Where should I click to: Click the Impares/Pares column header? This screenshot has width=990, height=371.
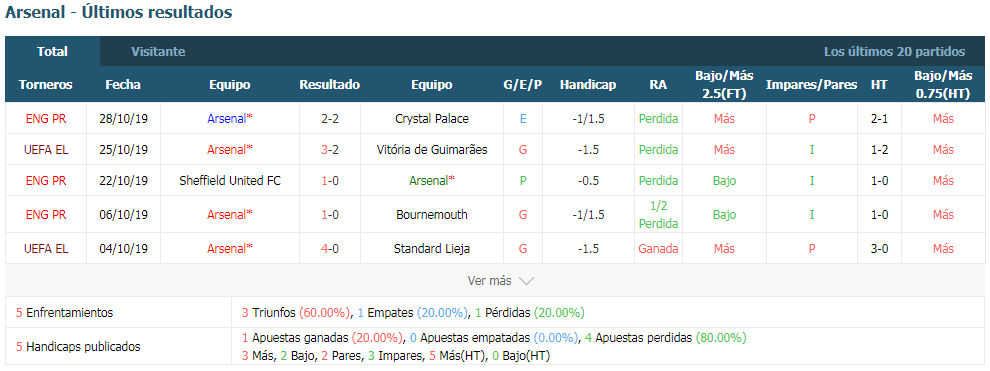tap(811, 85)
